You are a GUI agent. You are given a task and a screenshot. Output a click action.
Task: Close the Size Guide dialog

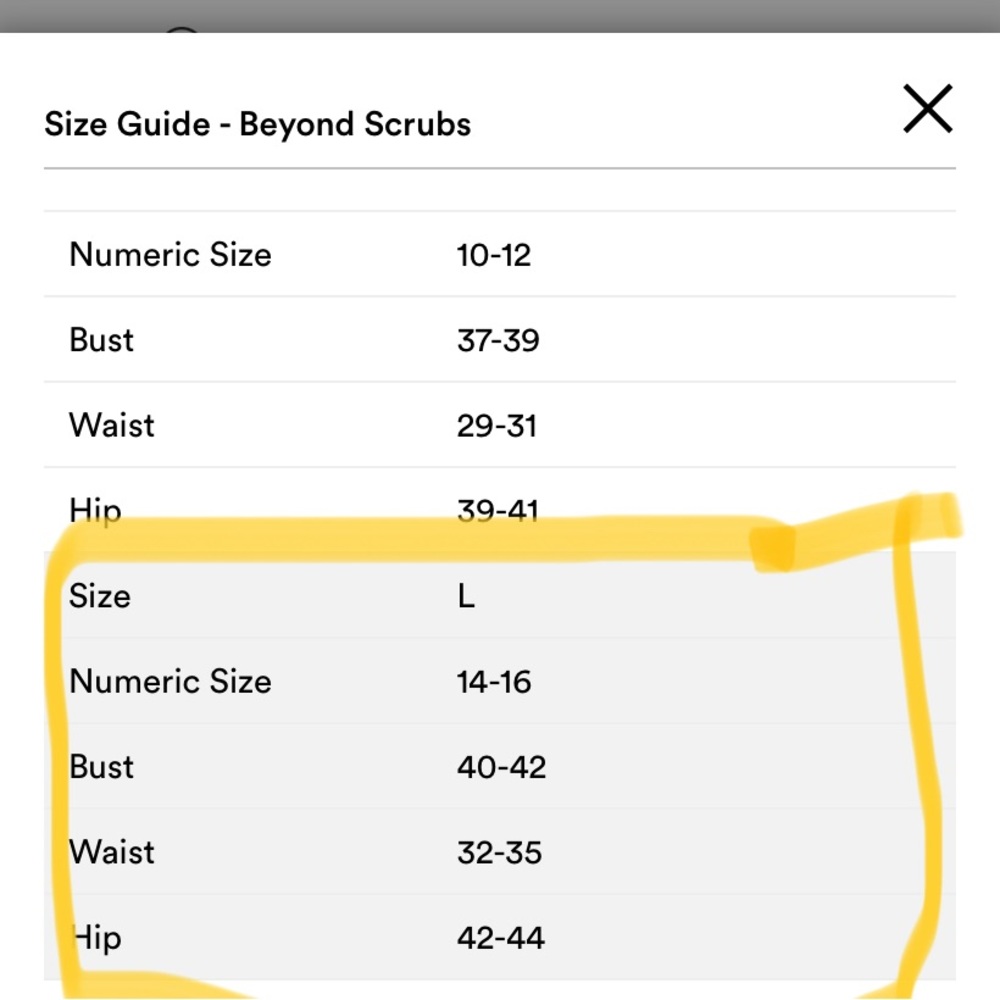[926, 108]
